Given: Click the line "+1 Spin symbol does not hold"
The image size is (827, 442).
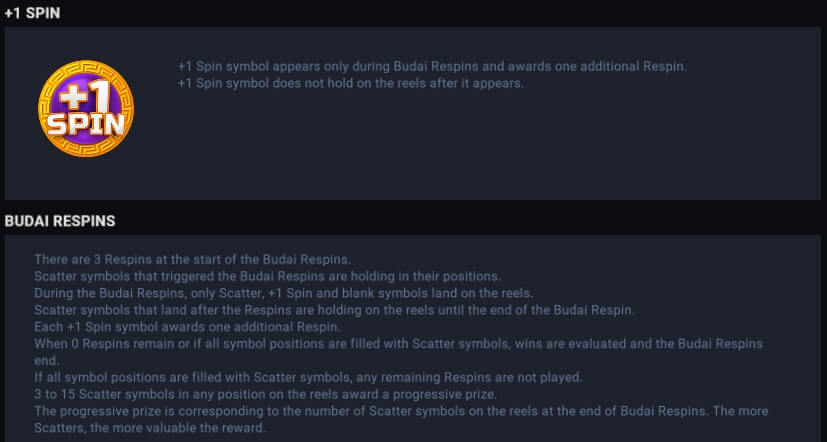Looking at the screenshot, I should click(351, 83).
